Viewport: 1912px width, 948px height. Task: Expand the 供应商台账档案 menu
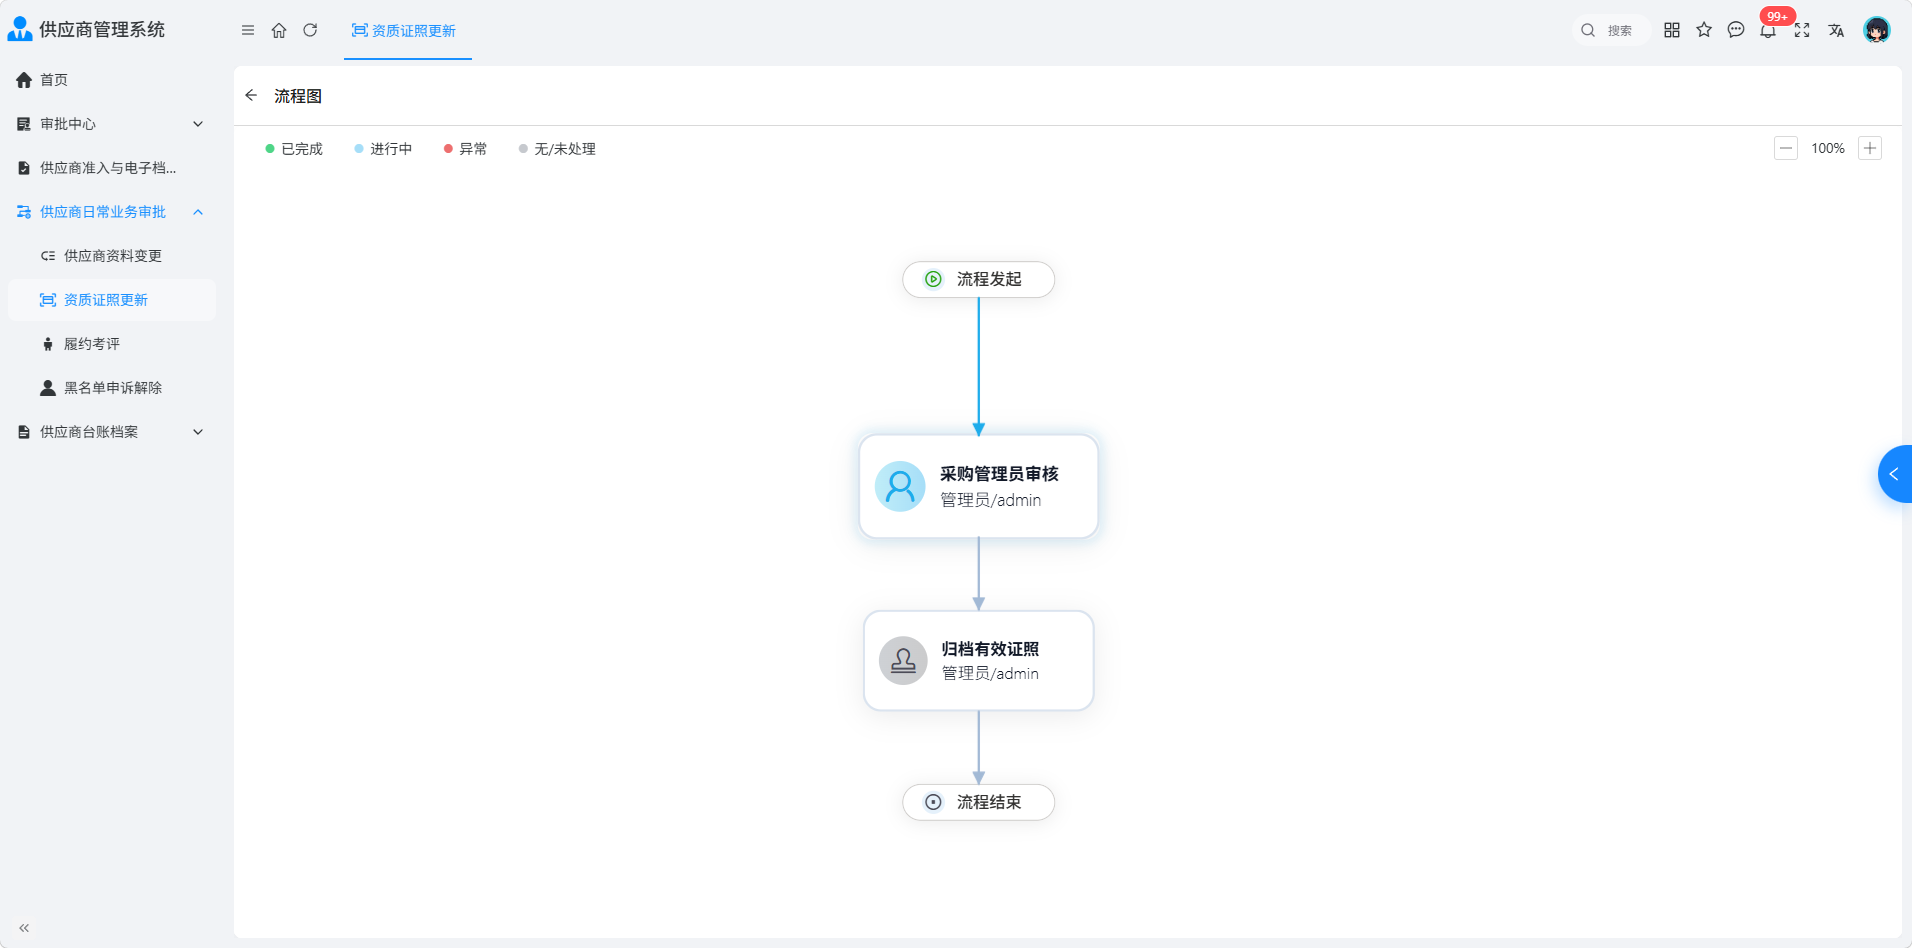point(112,432)
